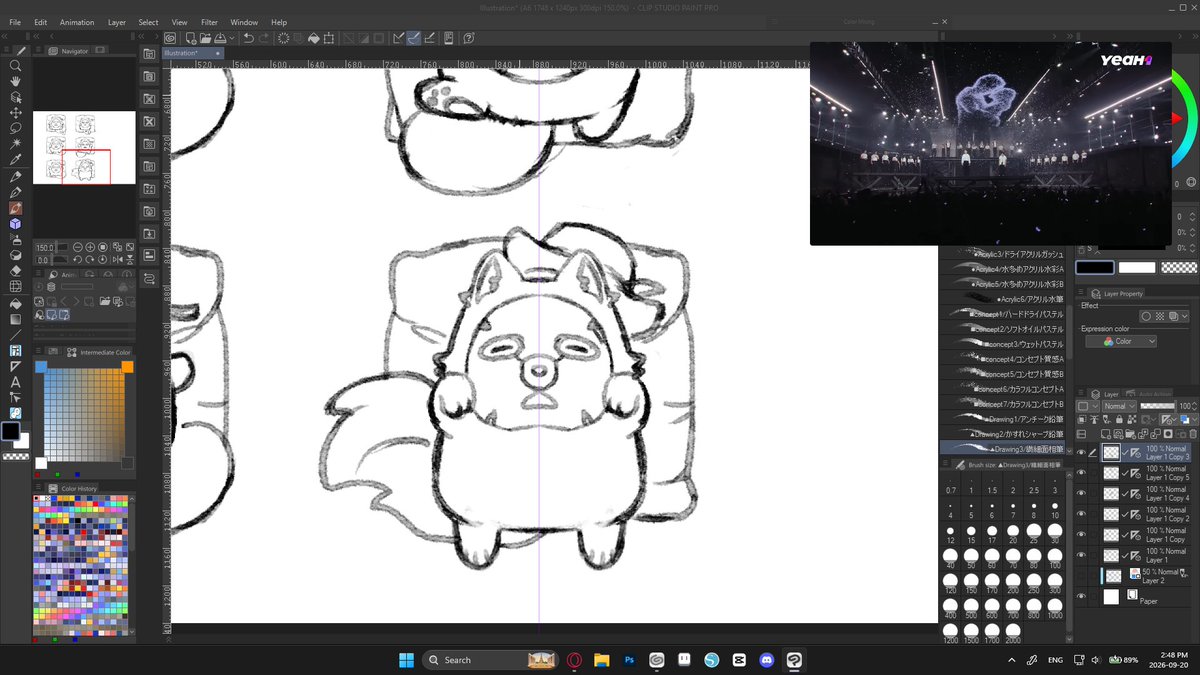Switch to the Illustration* canvas tab
Screen dimensions: 1200x675
[x=194, y=52]
